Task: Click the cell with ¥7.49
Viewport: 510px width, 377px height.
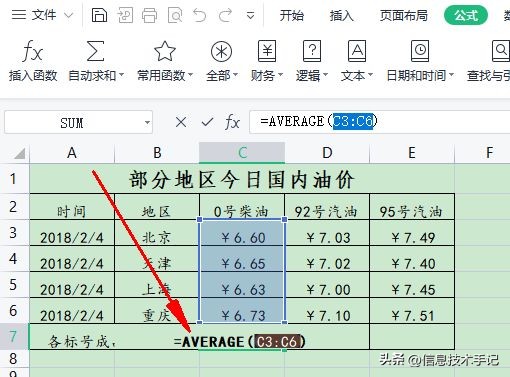Action: coord(412,233)
